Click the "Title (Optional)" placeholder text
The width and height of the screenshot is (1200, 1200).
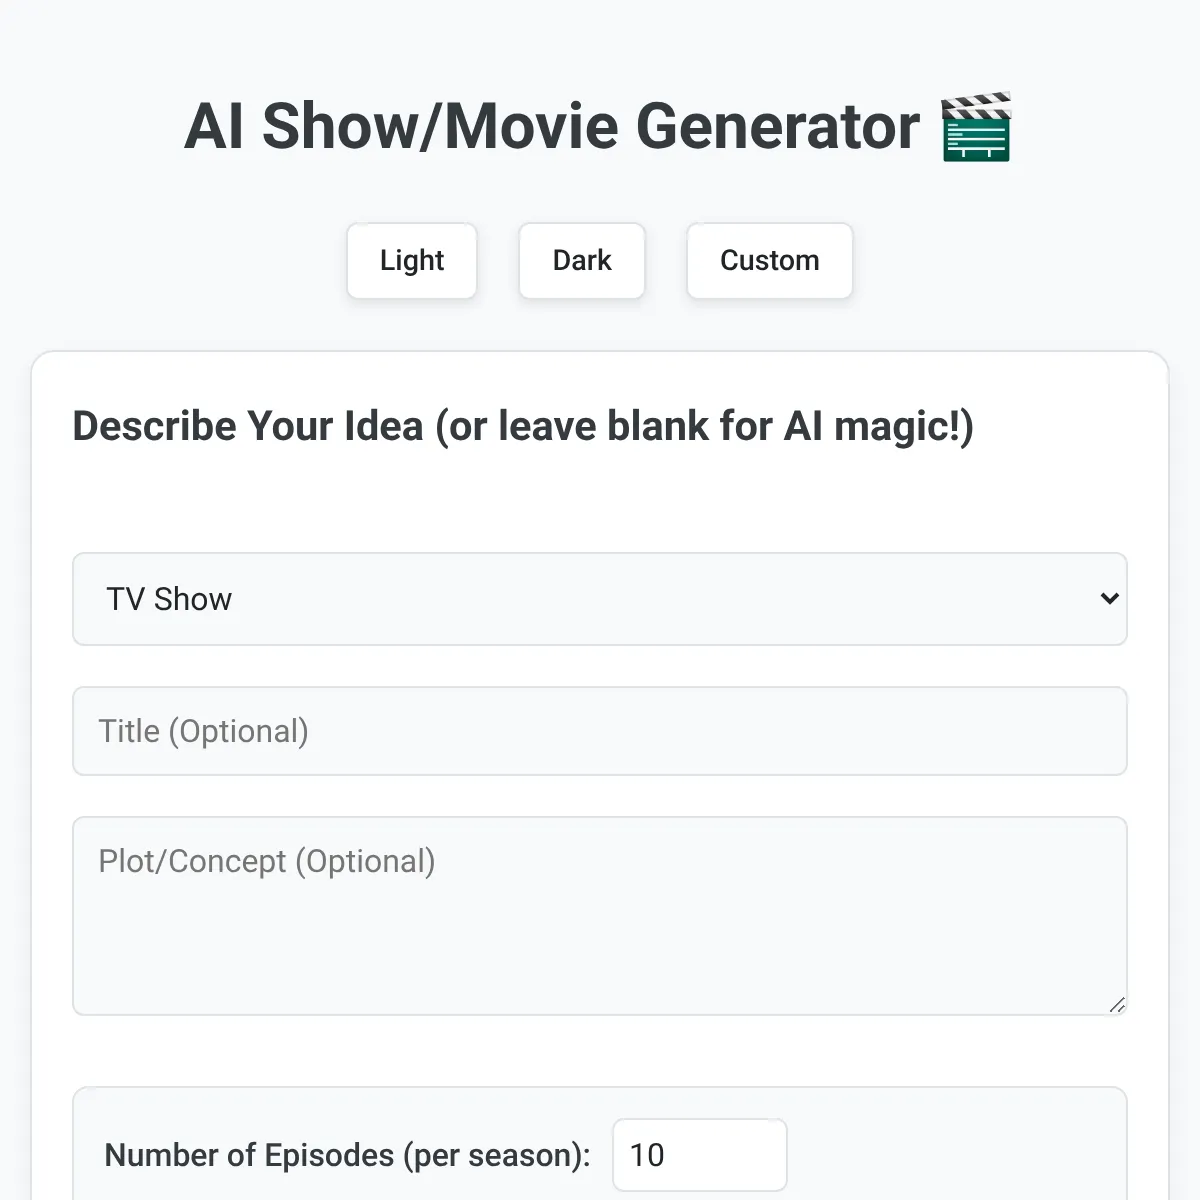point(203,731)
